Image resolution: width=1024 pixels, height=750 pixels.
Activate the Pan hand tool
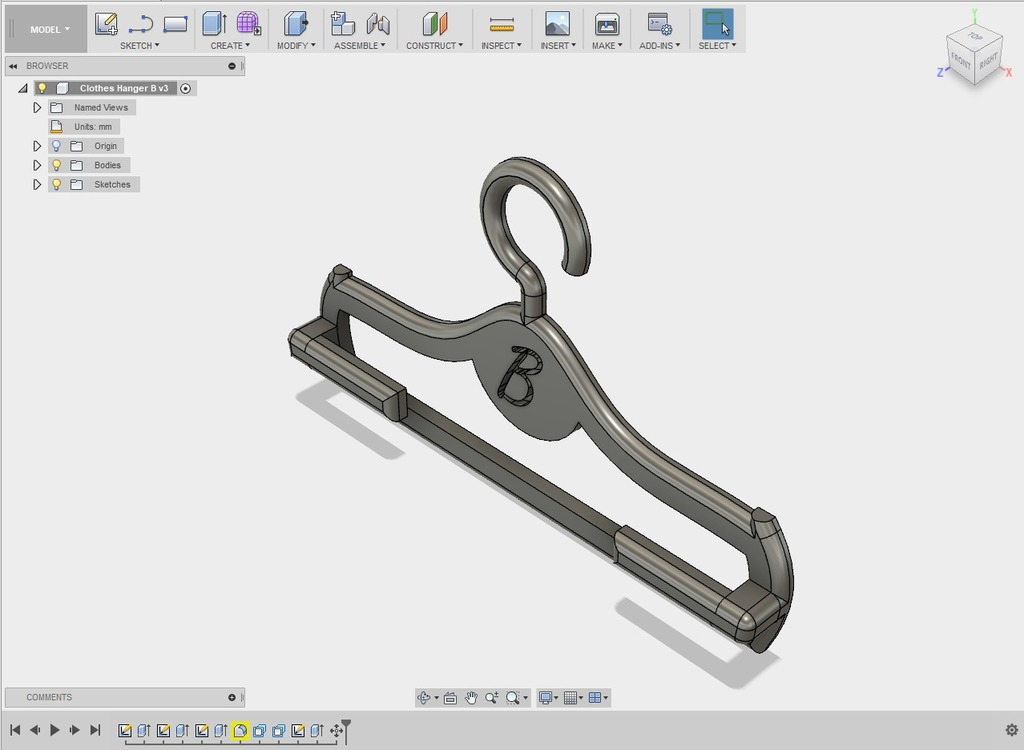[x=471, y=698]
